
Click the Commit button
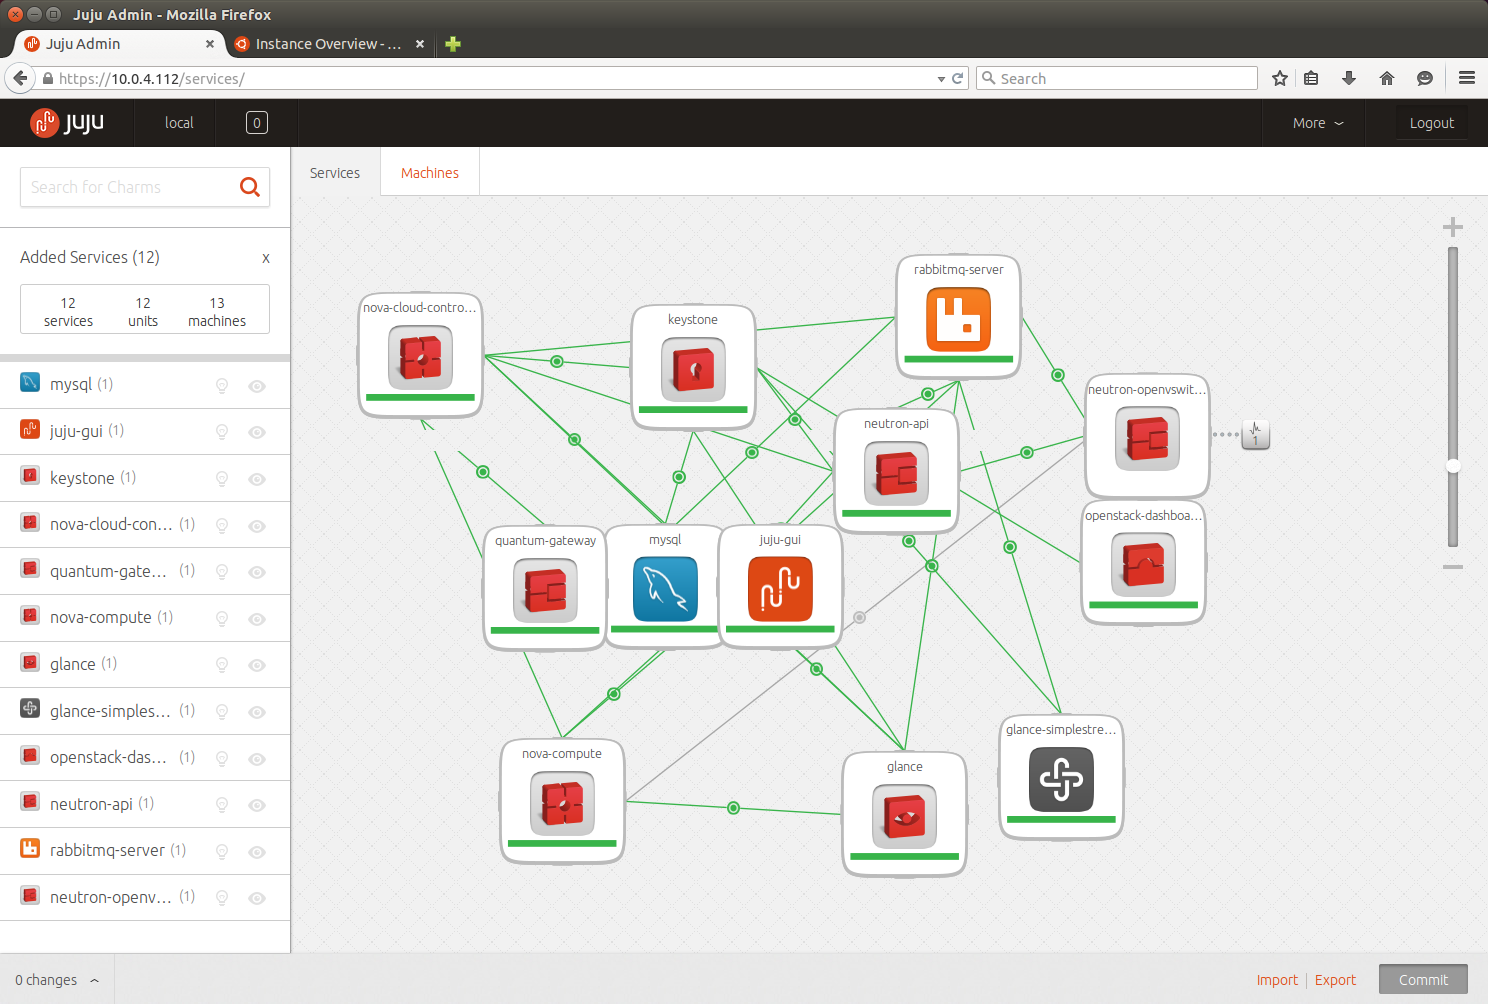pyautogui.click(x=1423, y=980)
